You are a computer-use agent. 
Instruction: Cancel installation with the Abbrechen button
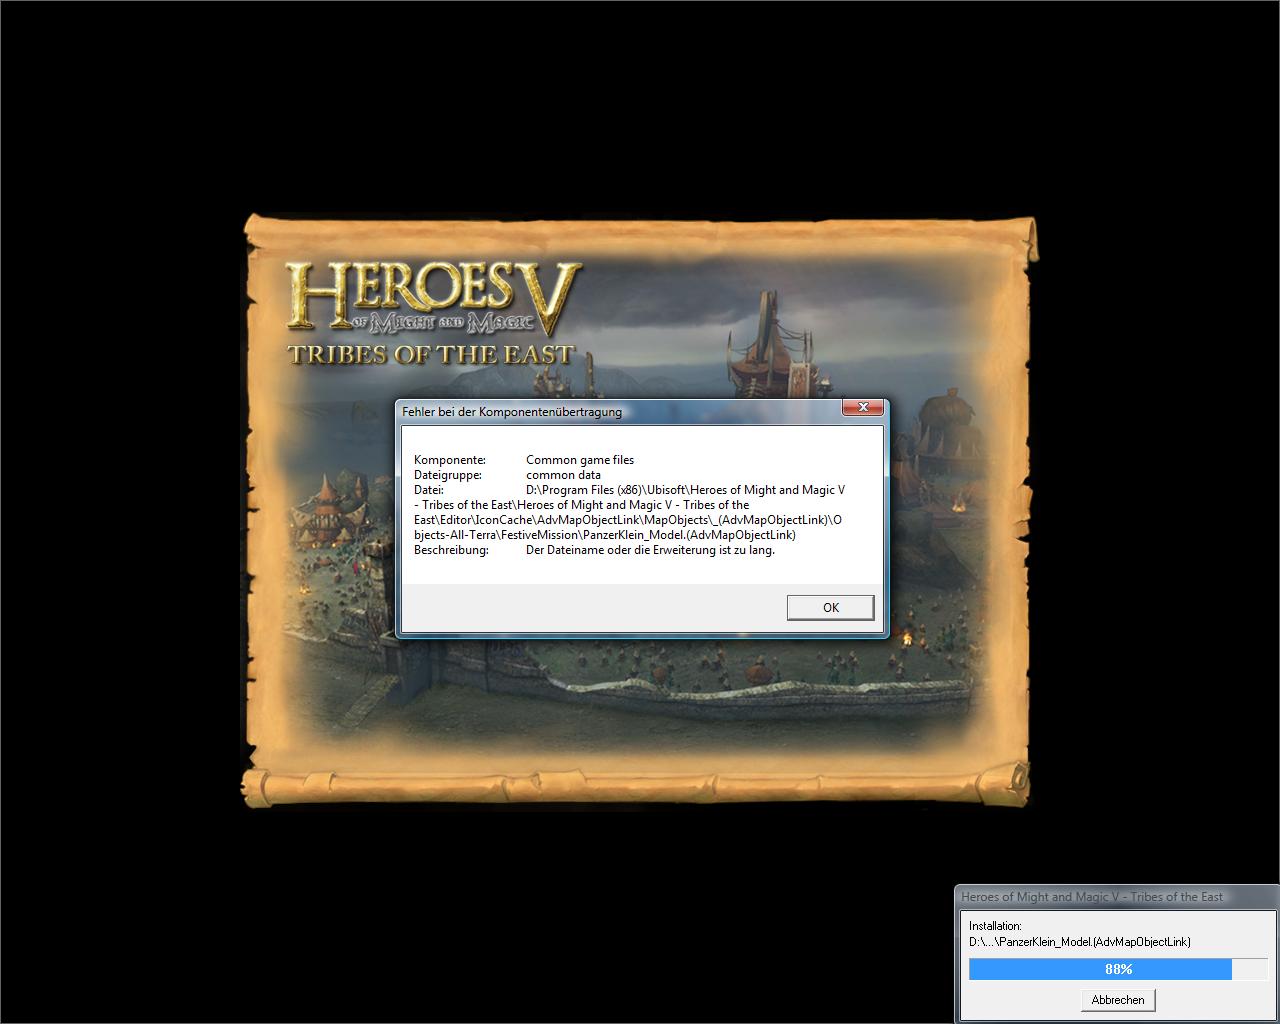click(x=1118, y=1000)
